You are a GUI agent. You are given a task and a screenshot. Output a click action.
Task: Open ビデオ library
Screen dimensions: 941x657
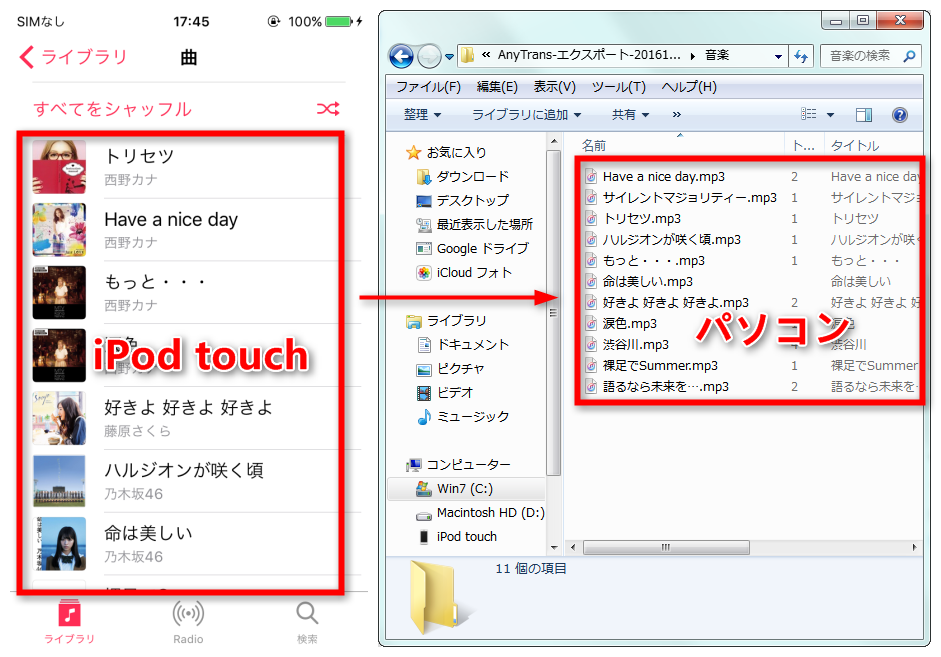pyautogui.click(x=445, y=392)
